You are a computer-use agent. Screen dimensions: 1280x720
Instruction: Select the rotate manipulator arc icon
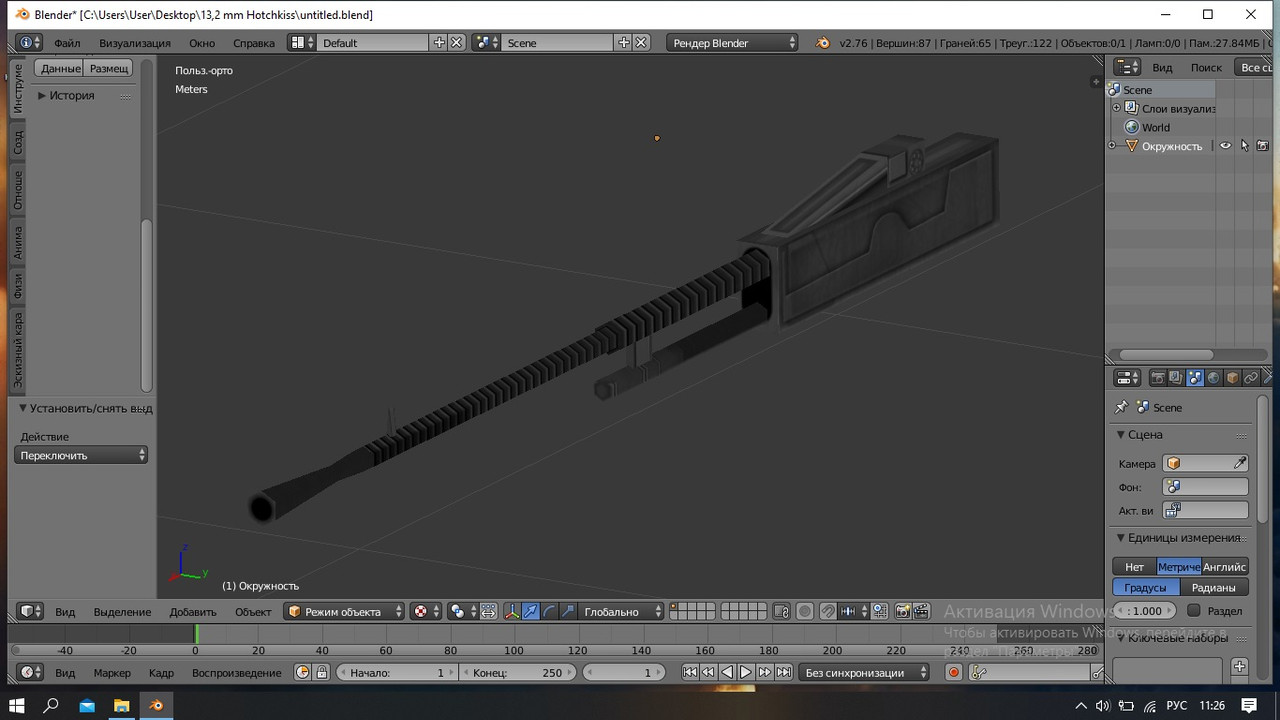[549, 612]
